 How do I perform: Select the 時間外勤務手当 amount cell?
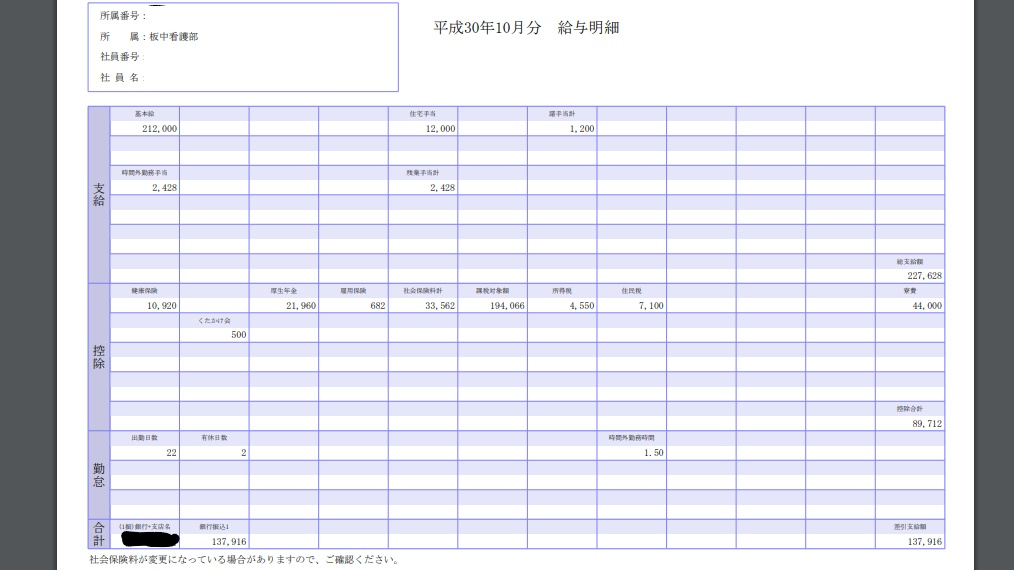pyautogui.click(x=164, y=188)
